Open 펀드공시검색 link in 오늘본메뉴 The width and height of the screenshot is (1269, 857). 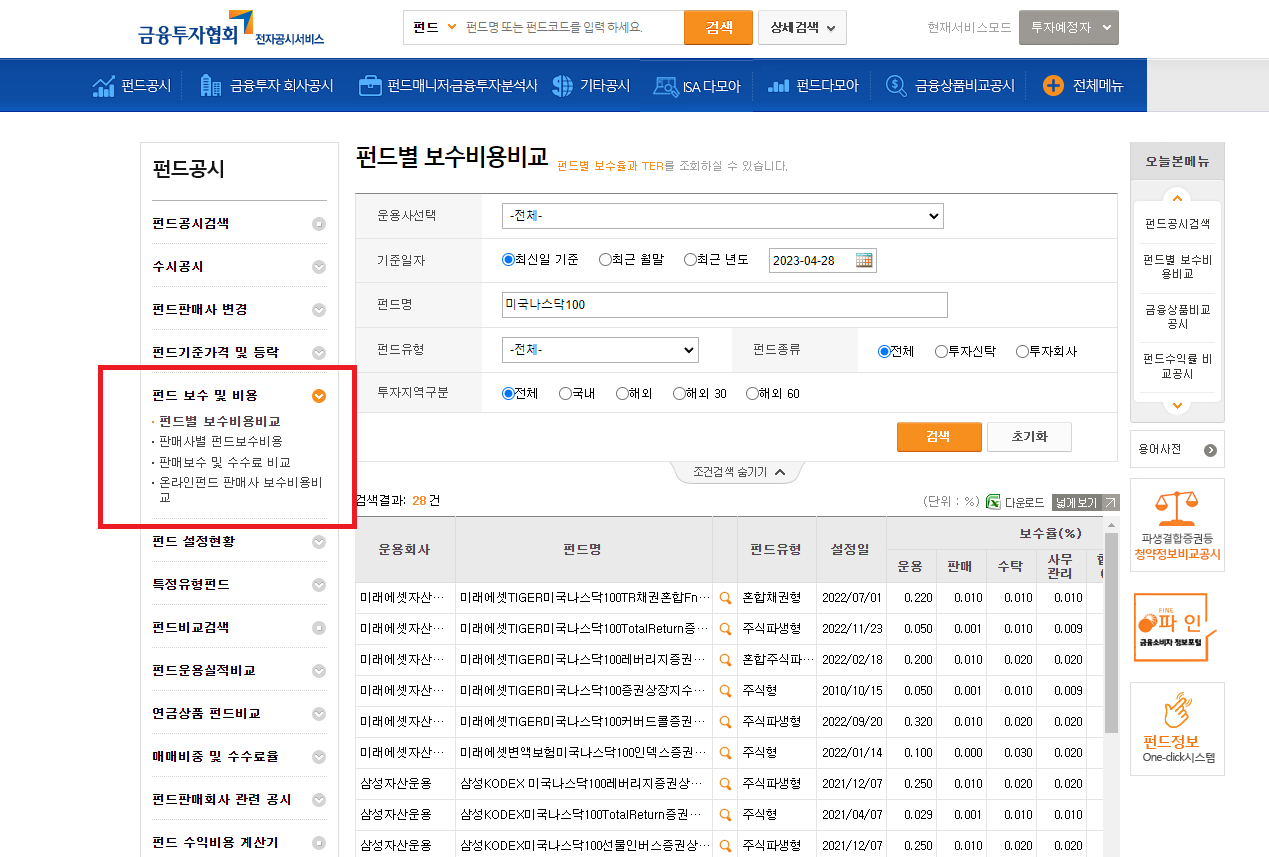(1177, 224)
